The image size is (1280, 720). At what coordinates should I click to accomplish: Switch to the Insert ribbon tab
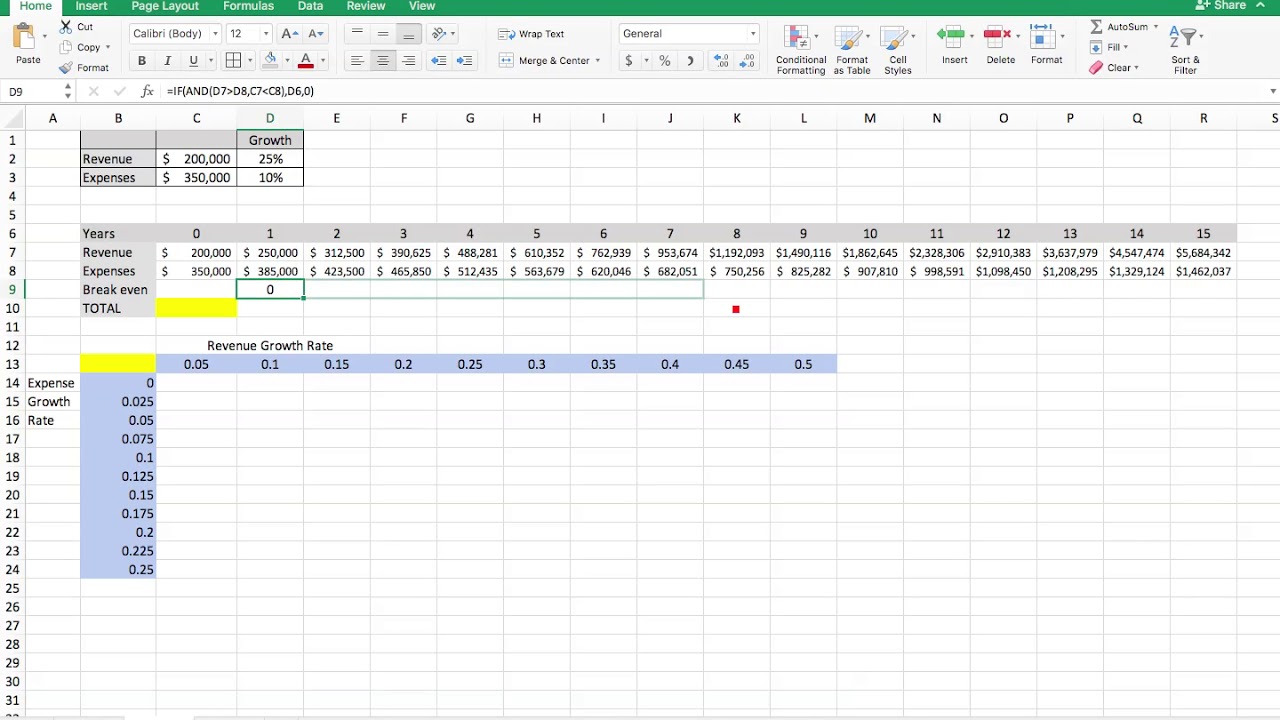pyautogui.click(x=91, y=6)
